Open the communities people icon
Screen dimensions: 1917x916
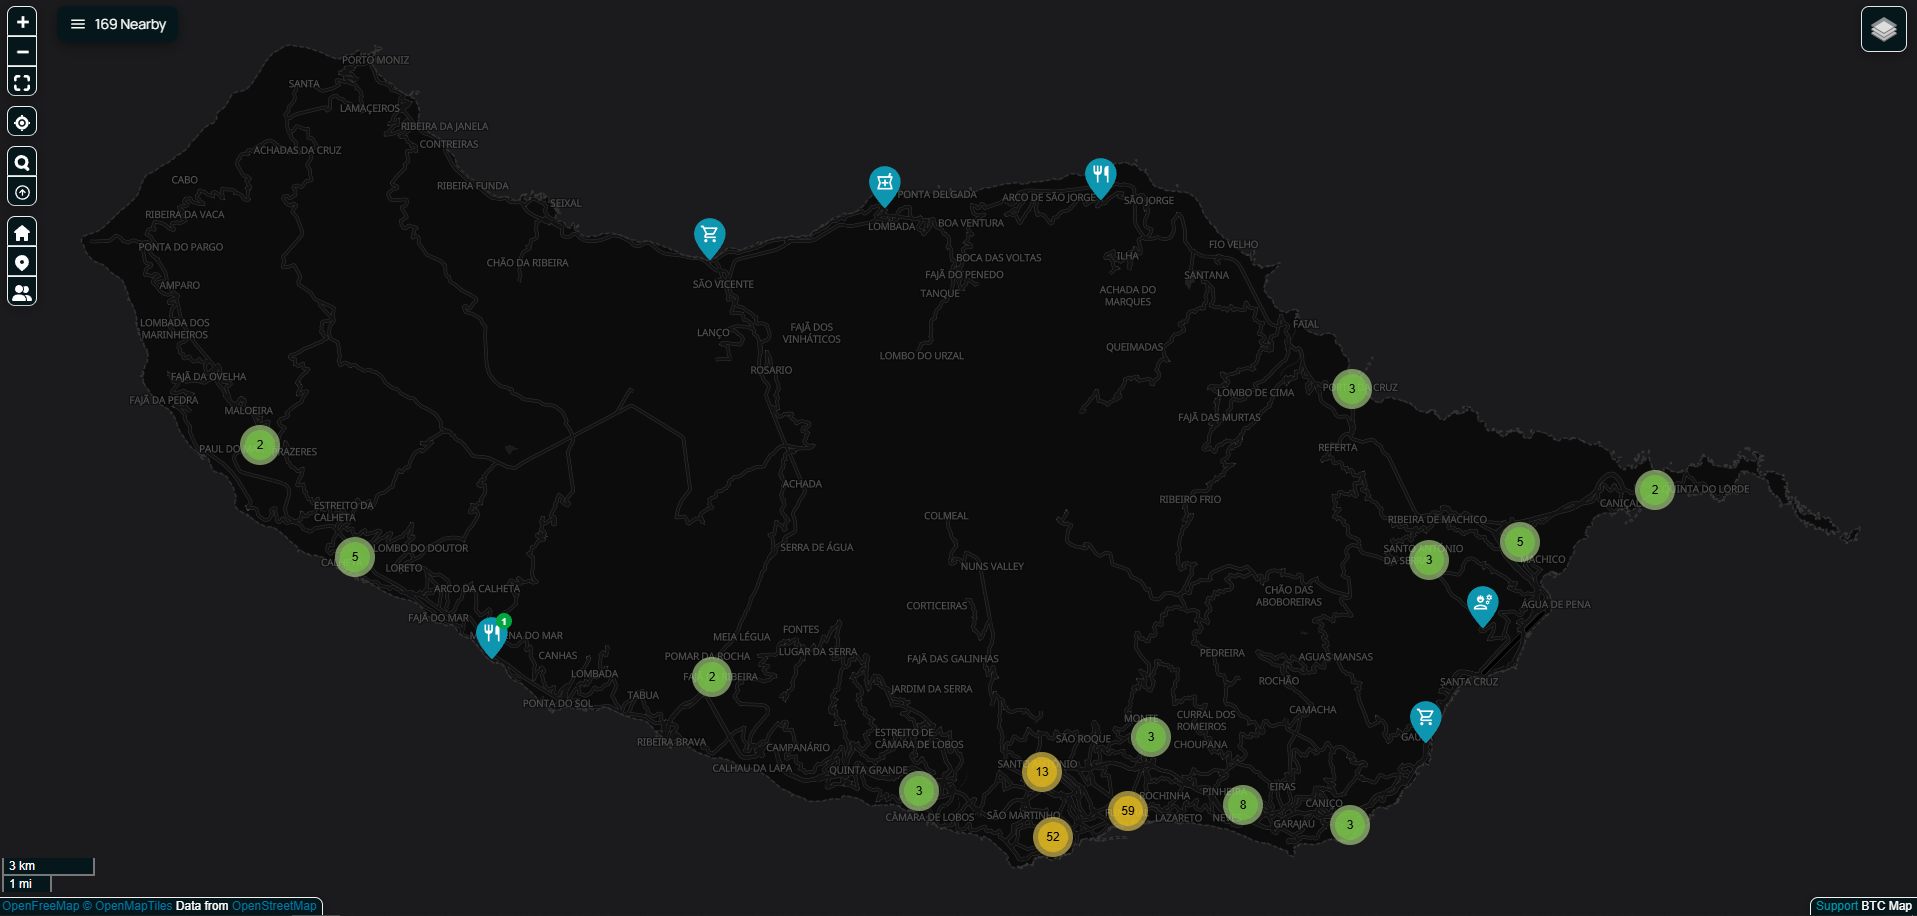pyautogui.click(x=22, y=292)
